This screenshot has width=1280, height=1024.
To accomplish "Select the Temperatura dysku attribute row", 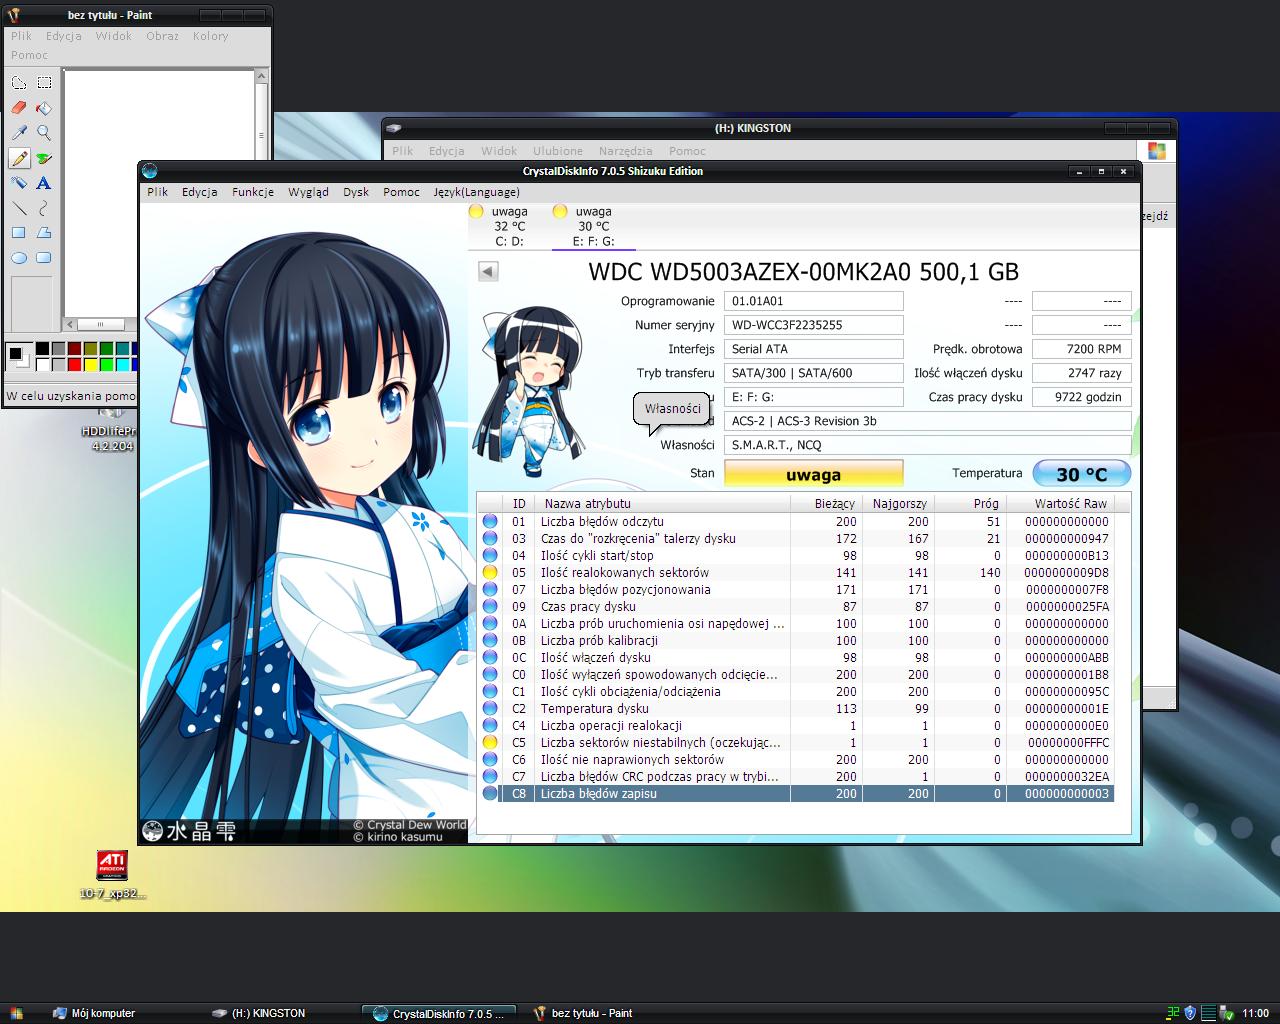I will coord(795,708).
